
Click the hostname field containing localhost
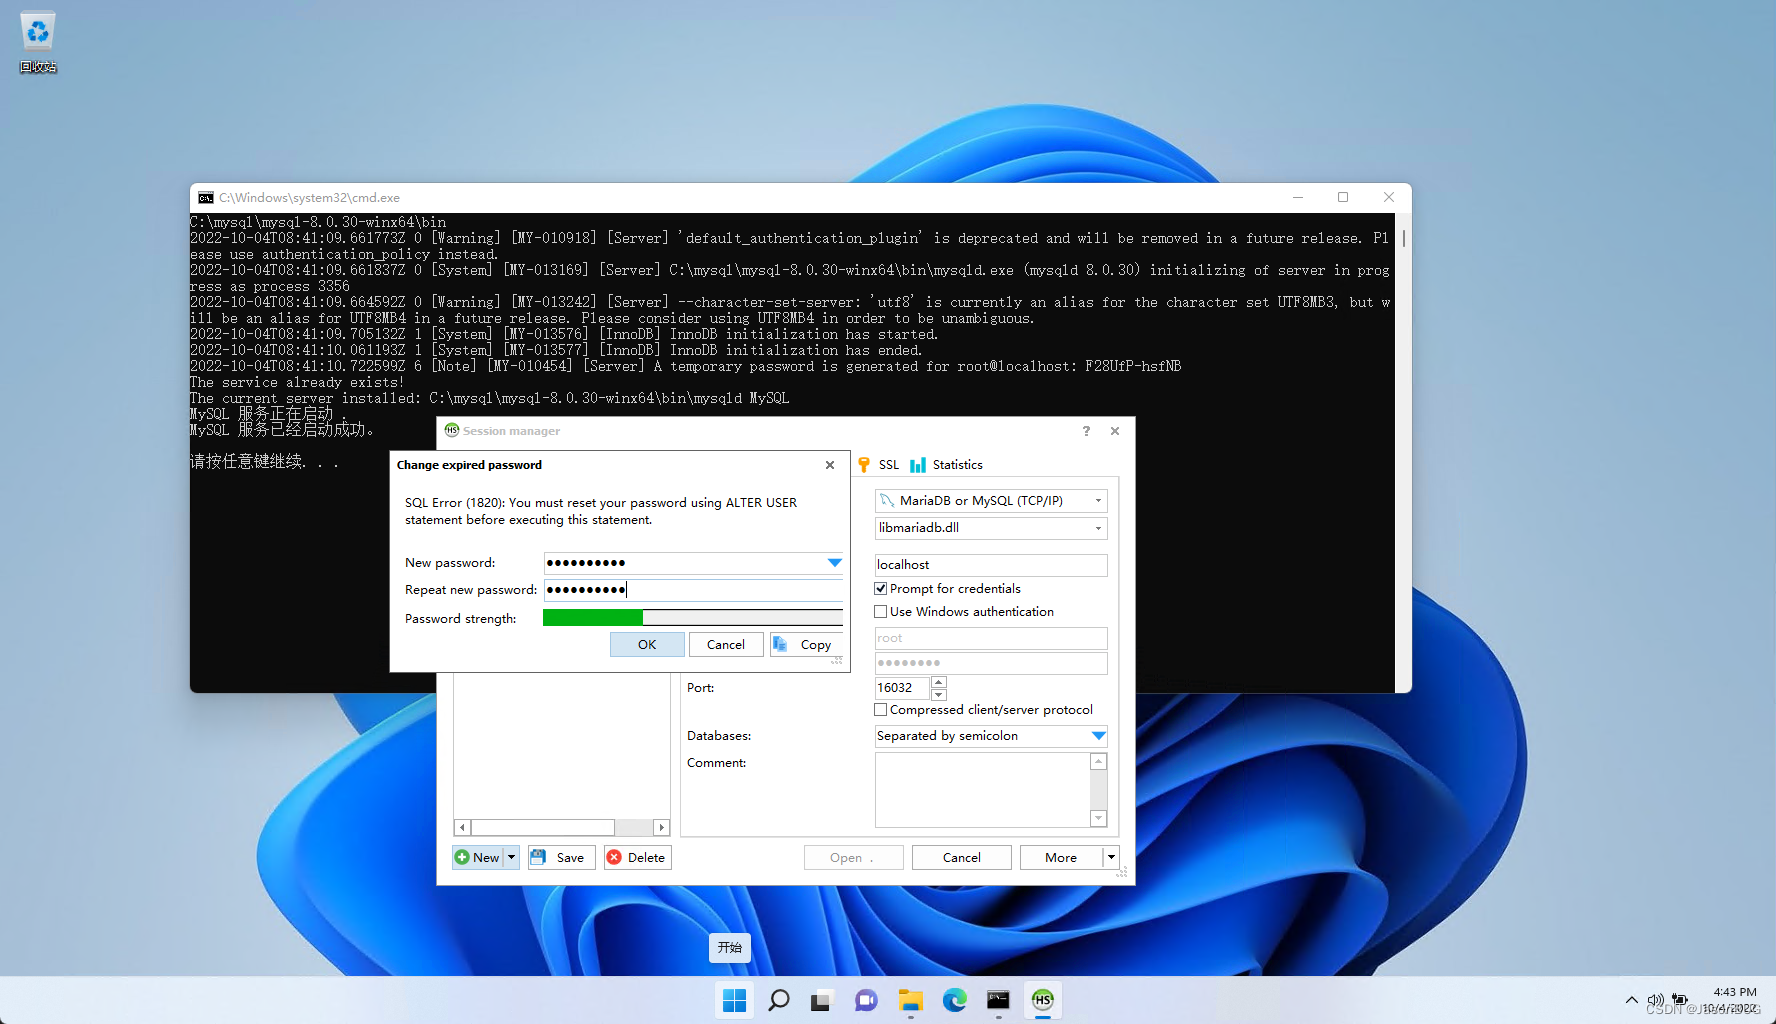[991, 565]
